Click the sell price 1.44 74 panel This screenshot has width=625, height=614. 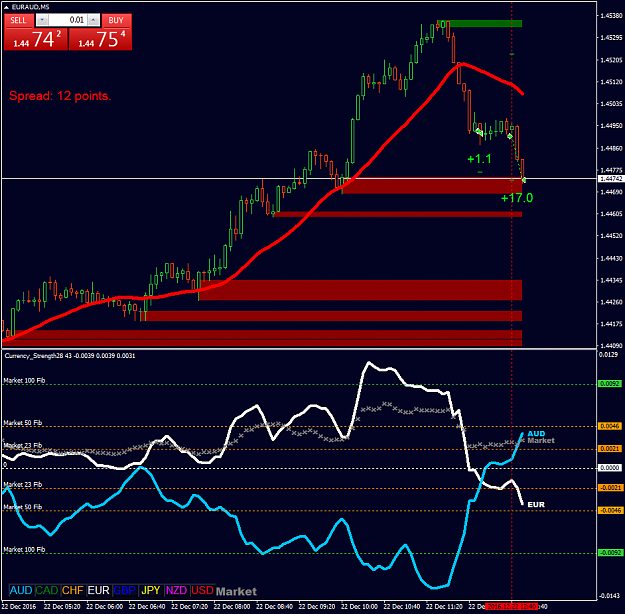pos(35,39)
